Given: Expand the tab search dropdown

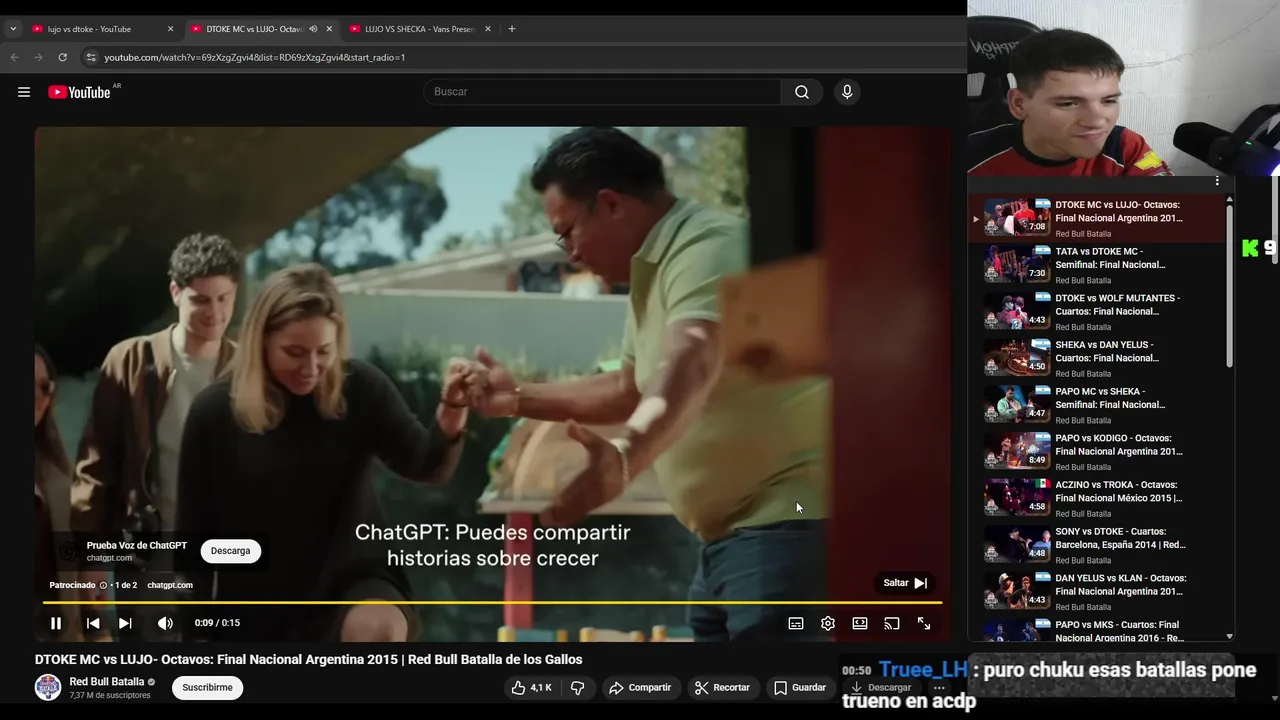Looking at the screenshot, I should click(13, 29).
